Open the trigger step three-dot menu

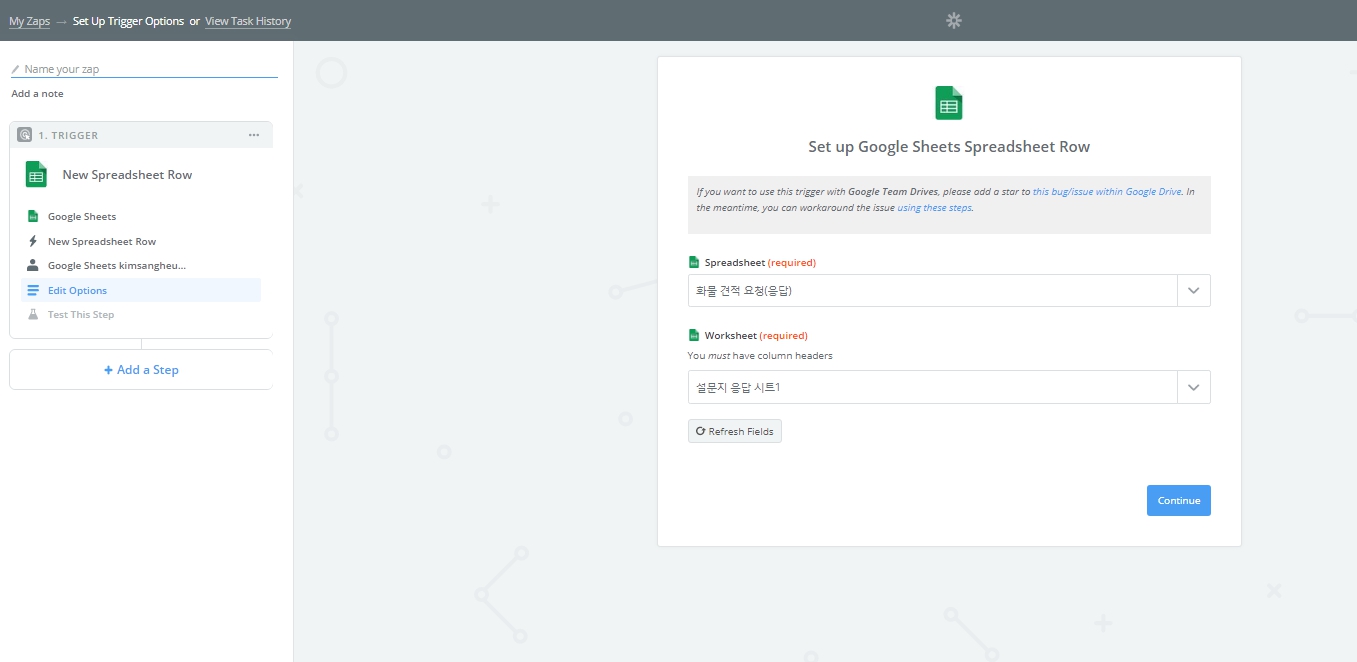point(254,135)
